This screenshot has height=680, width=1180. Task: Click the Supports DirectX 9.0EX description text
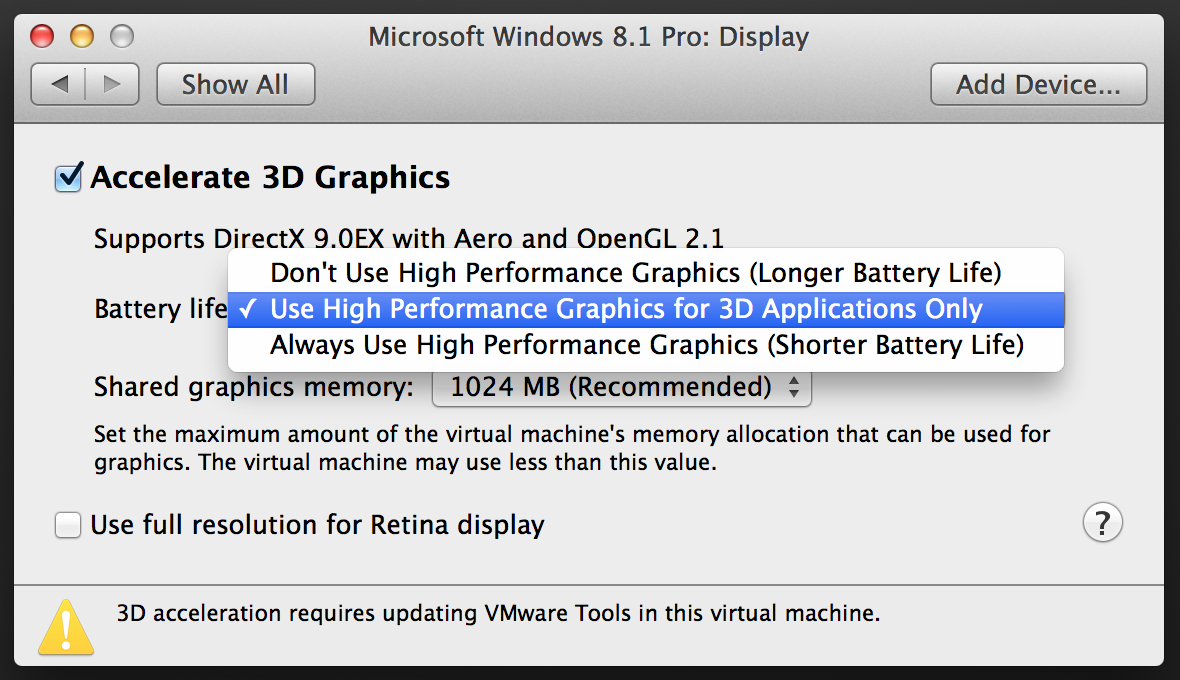[x=408, y=239]
